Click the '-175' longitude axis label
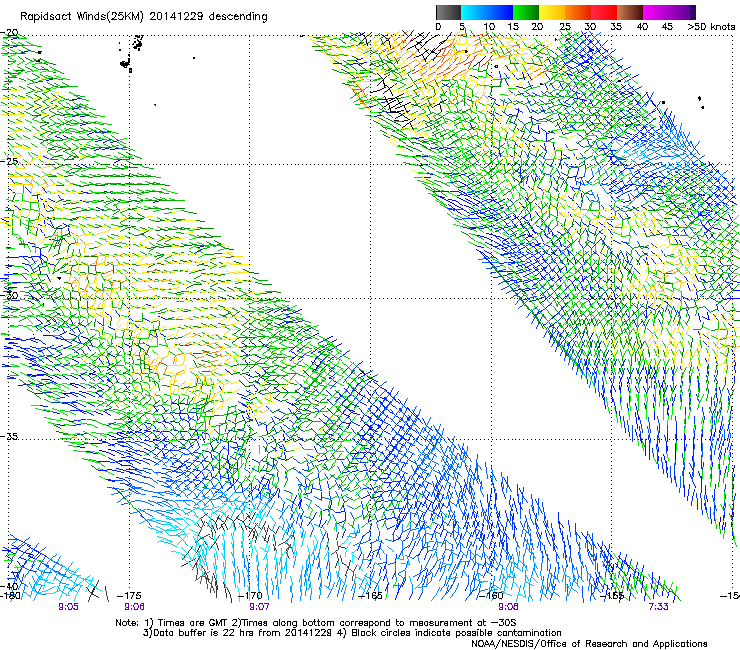This screenshot has height=650, width=740. (129, 596)
